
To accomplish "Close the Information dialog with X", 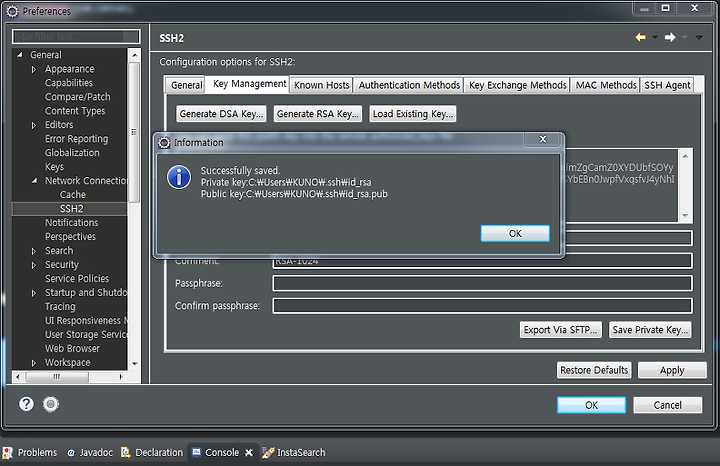I will [x=543, y=139].
